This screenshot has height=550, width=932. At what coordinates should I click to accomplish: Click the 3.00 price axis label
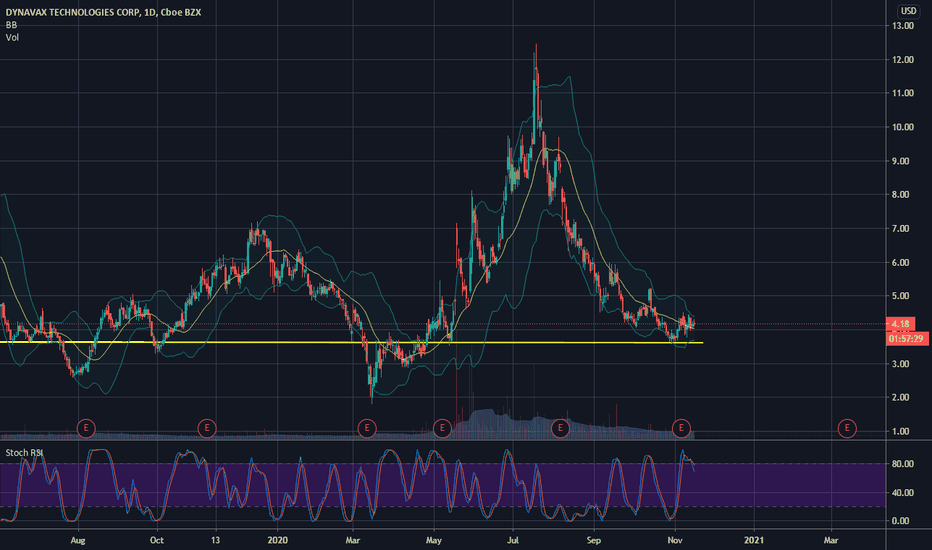coord(902,364)
